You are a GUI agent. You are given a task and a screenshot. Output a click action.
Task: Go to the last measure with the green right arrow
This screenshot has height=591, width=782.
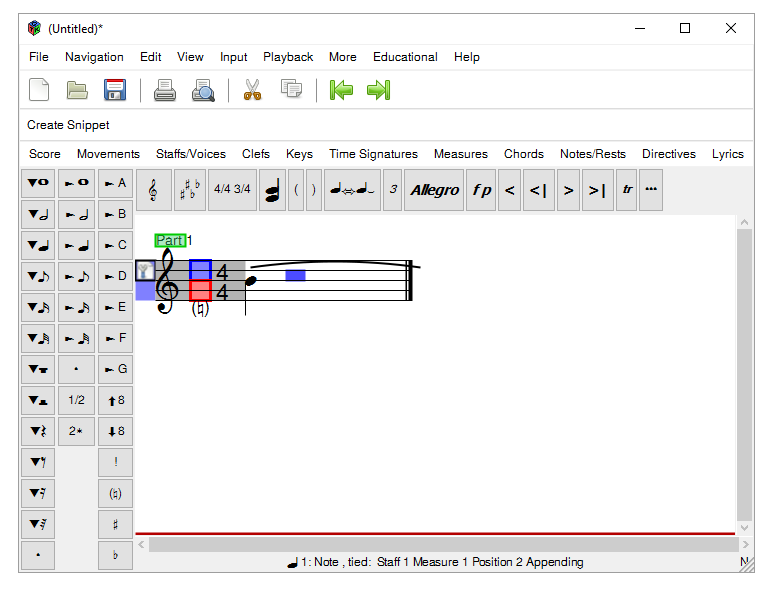pyautogui.click(x=379, y=90)
